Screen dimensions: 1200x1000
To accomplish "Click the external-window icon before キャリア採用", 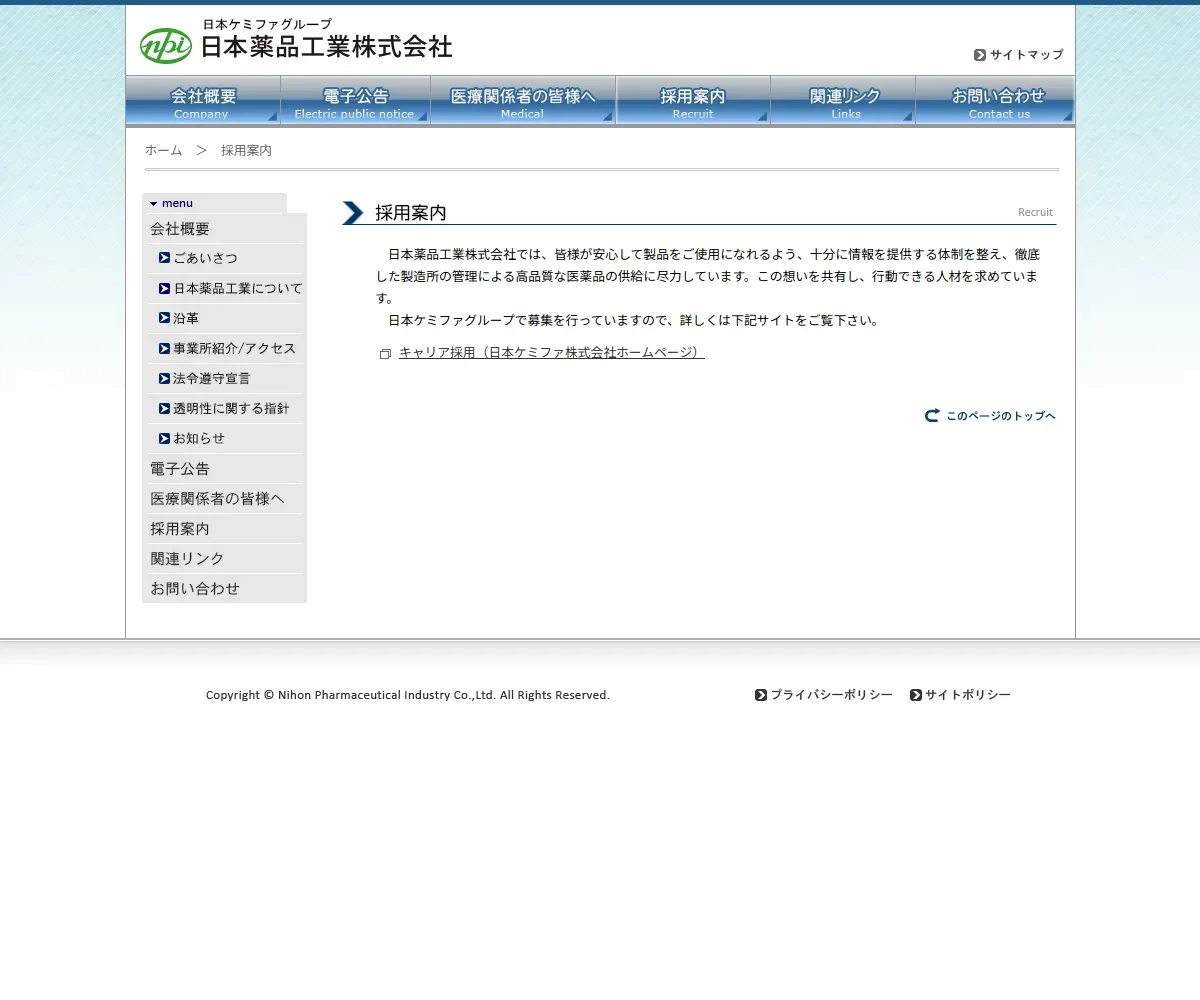I will coord(385,354).
